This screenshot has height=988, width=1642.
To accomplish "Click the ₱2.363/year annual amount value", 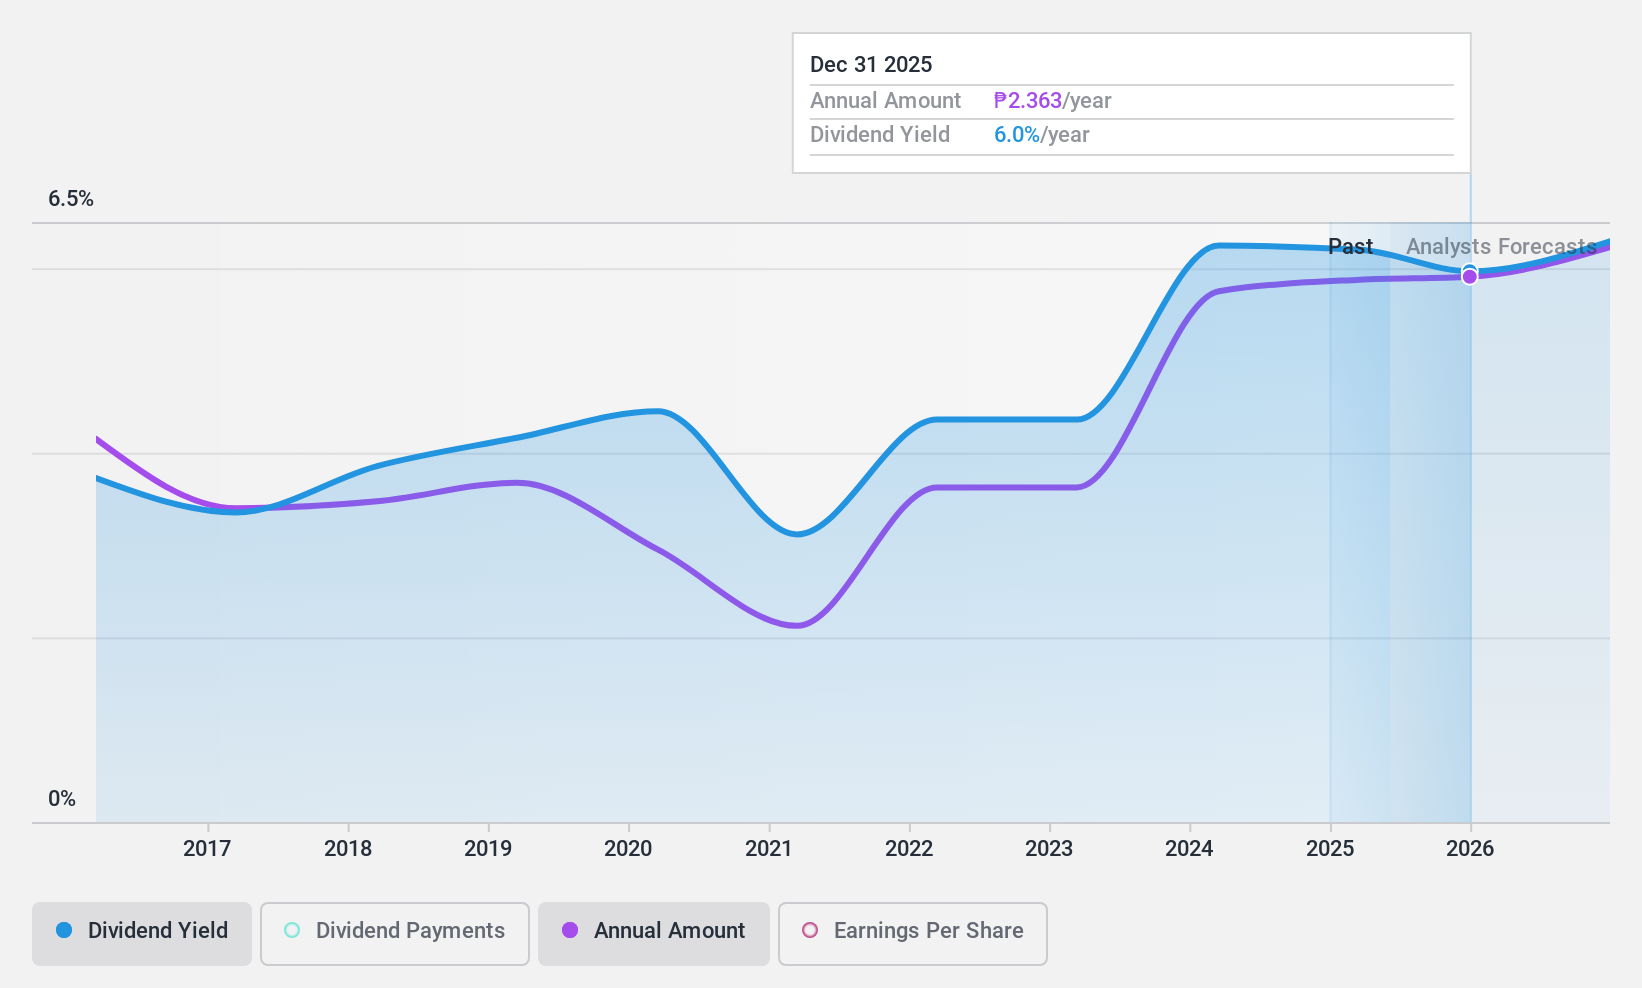I will click(x=1052, y=101).
